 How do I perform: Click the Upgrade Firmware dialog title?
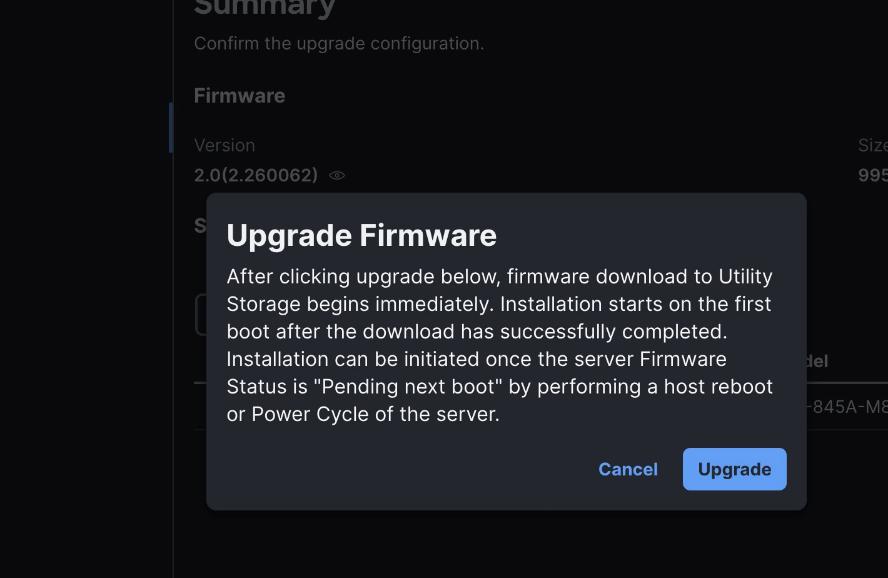tap(361, 236)
